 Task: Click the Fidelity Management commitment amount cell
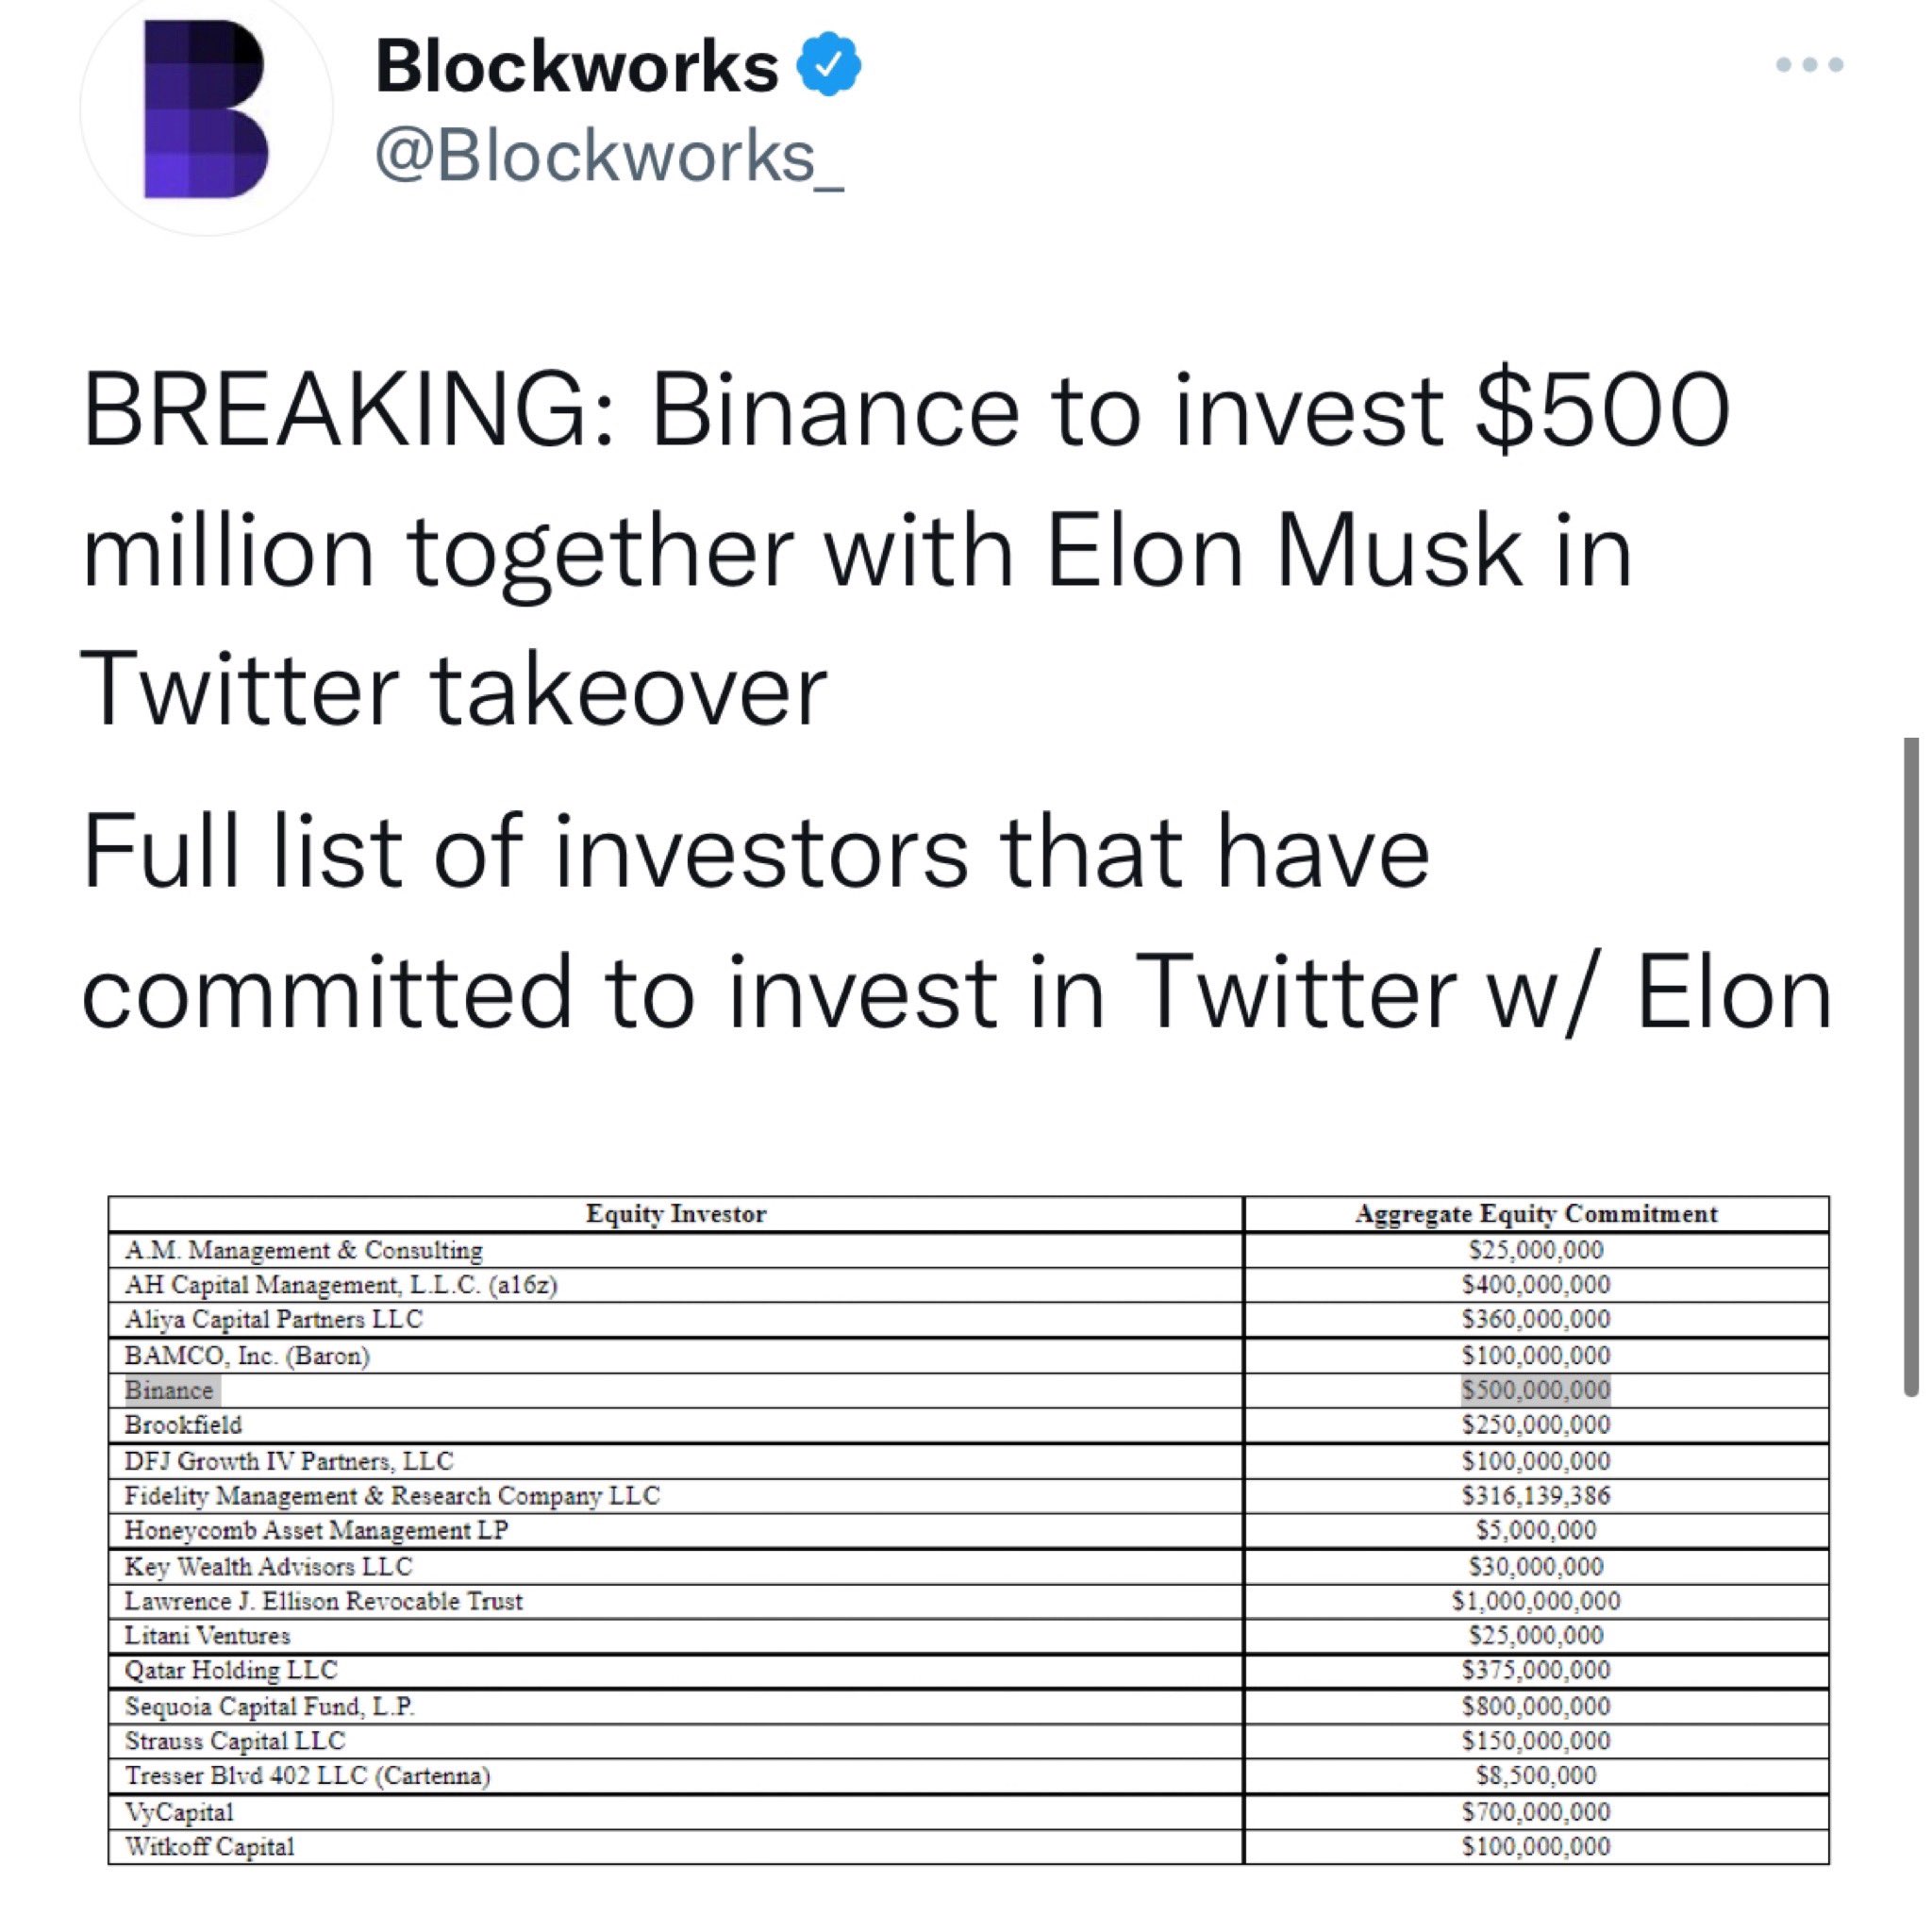1537,1495
